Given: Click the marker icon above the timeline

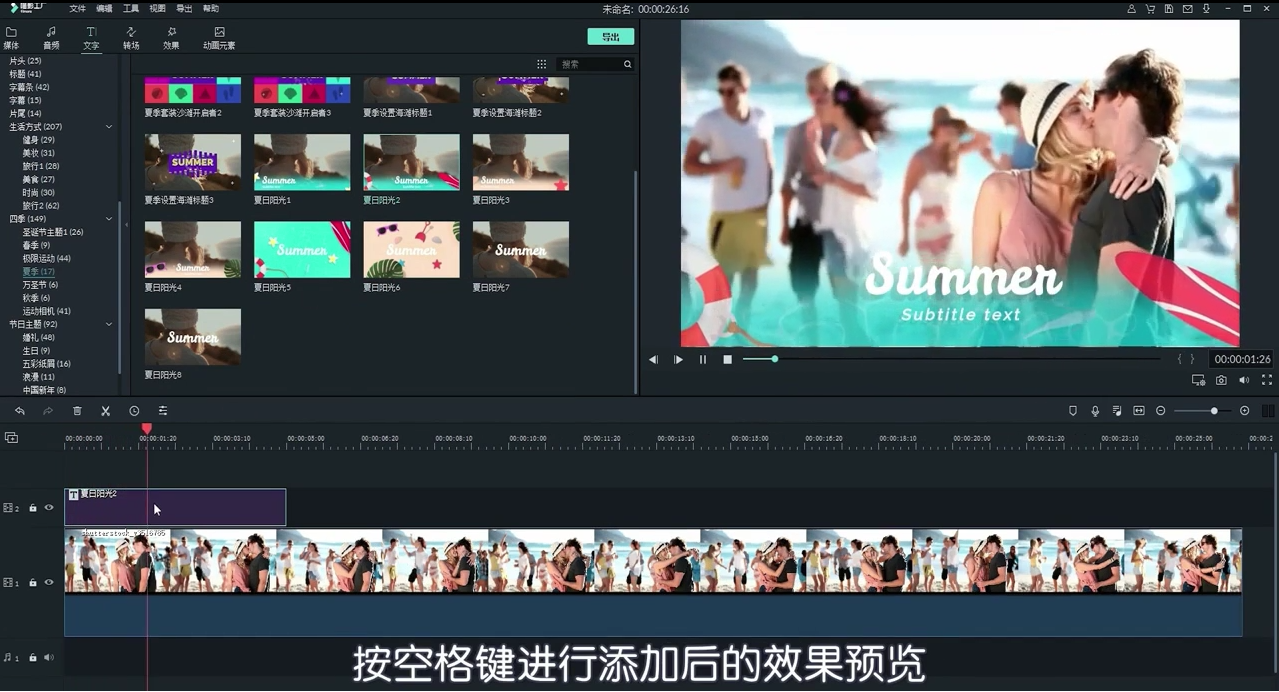Looking at the screenshot, I should click(x=1072, y=410).
